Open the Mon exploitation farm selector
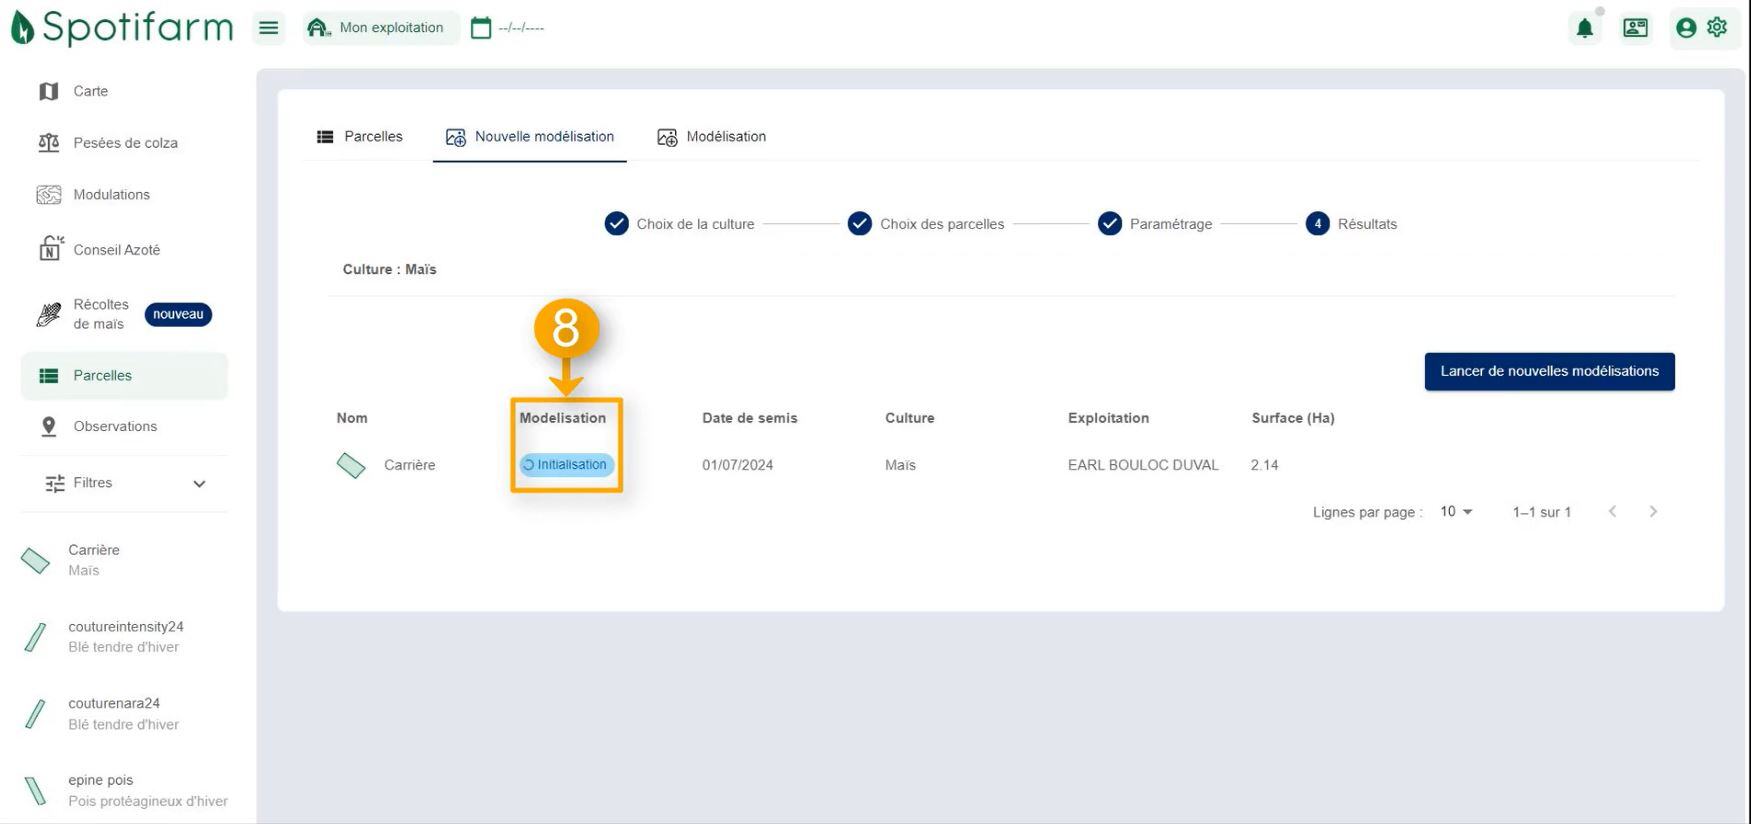Viewport: 1751px width, 824px height. pyautogui.click(x=379, y=28)
